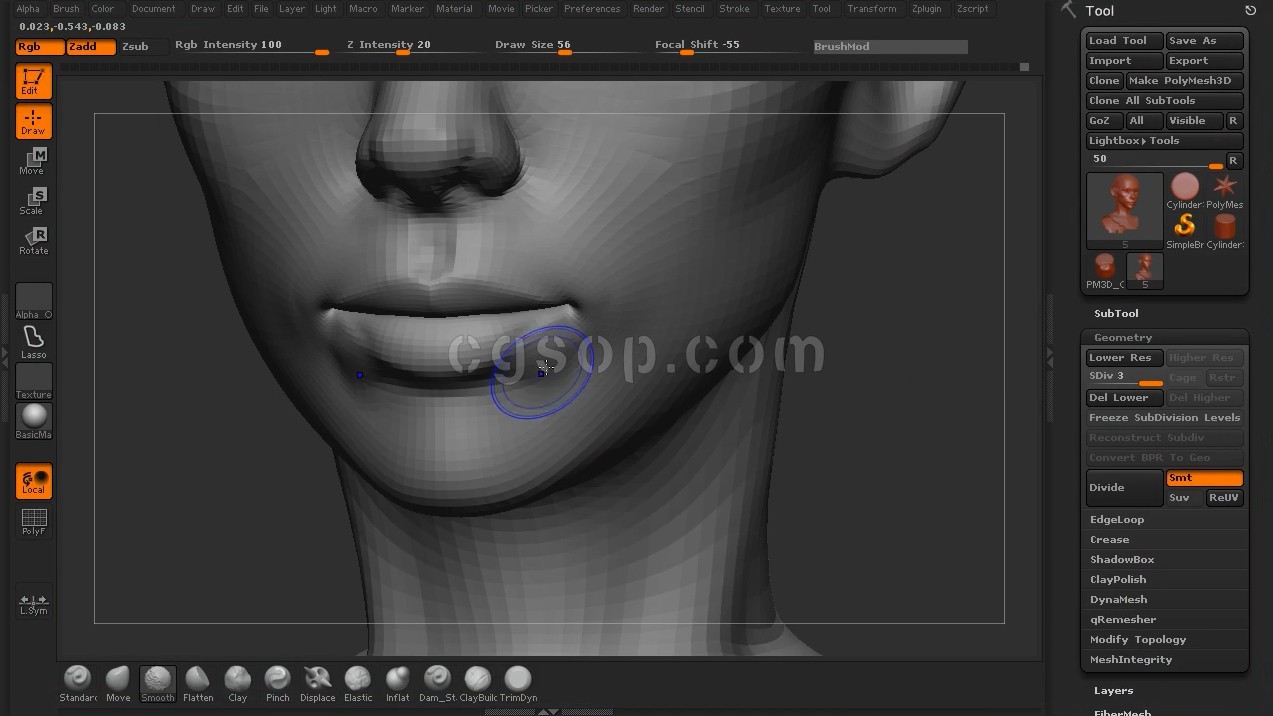Pick the Clay brush
Image resolution: width=1273 pixels, height=716 pixels.
click(238, 684)
